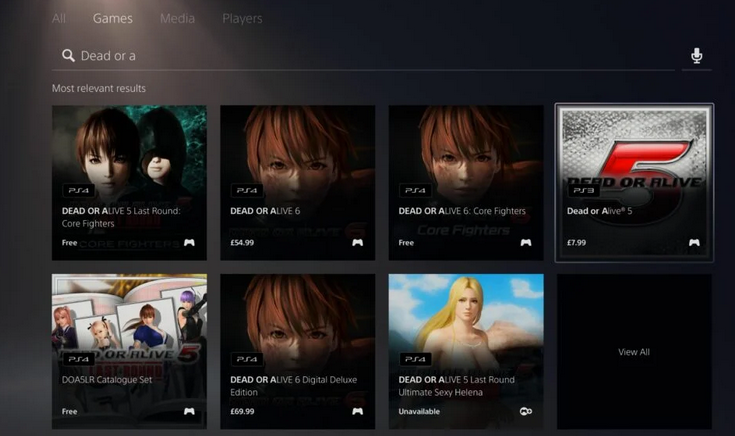
Task: Click the magnifying glass search icon
Action: click(68, 56)
